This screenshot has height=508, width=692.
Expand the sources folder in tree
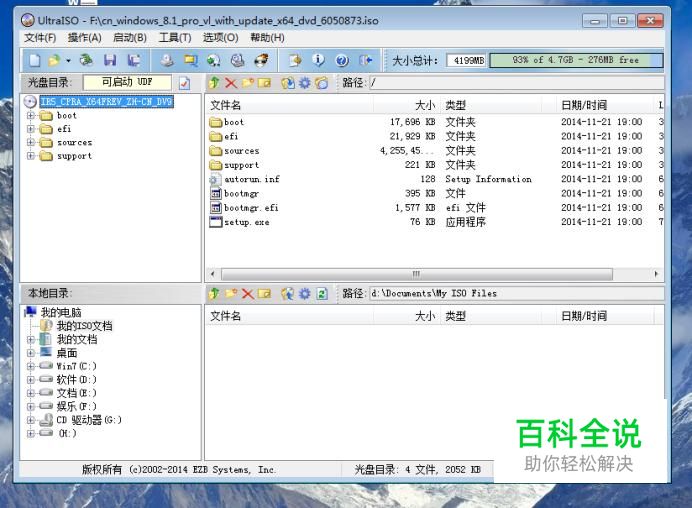click(x=30, y=142)
